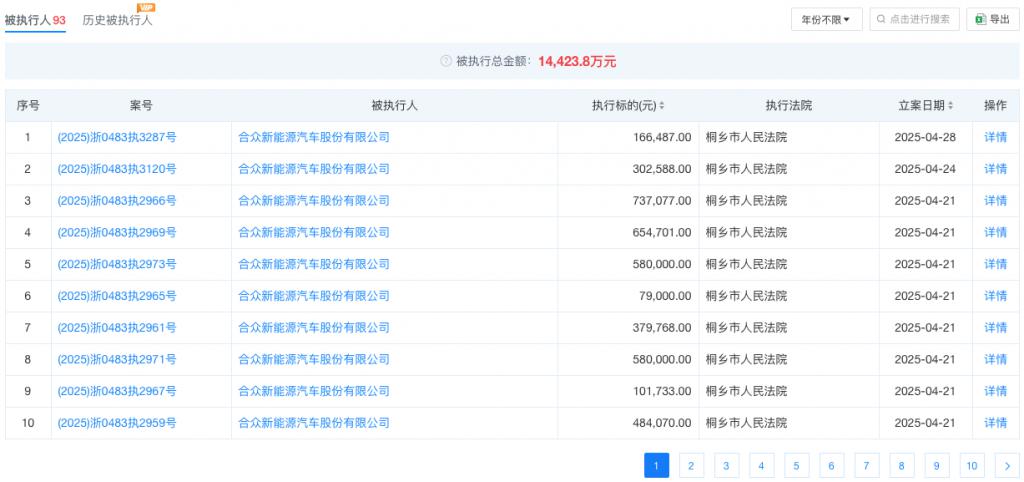Click 合众新能源汽车股份有限公司 in row 1

coord(313,137)
